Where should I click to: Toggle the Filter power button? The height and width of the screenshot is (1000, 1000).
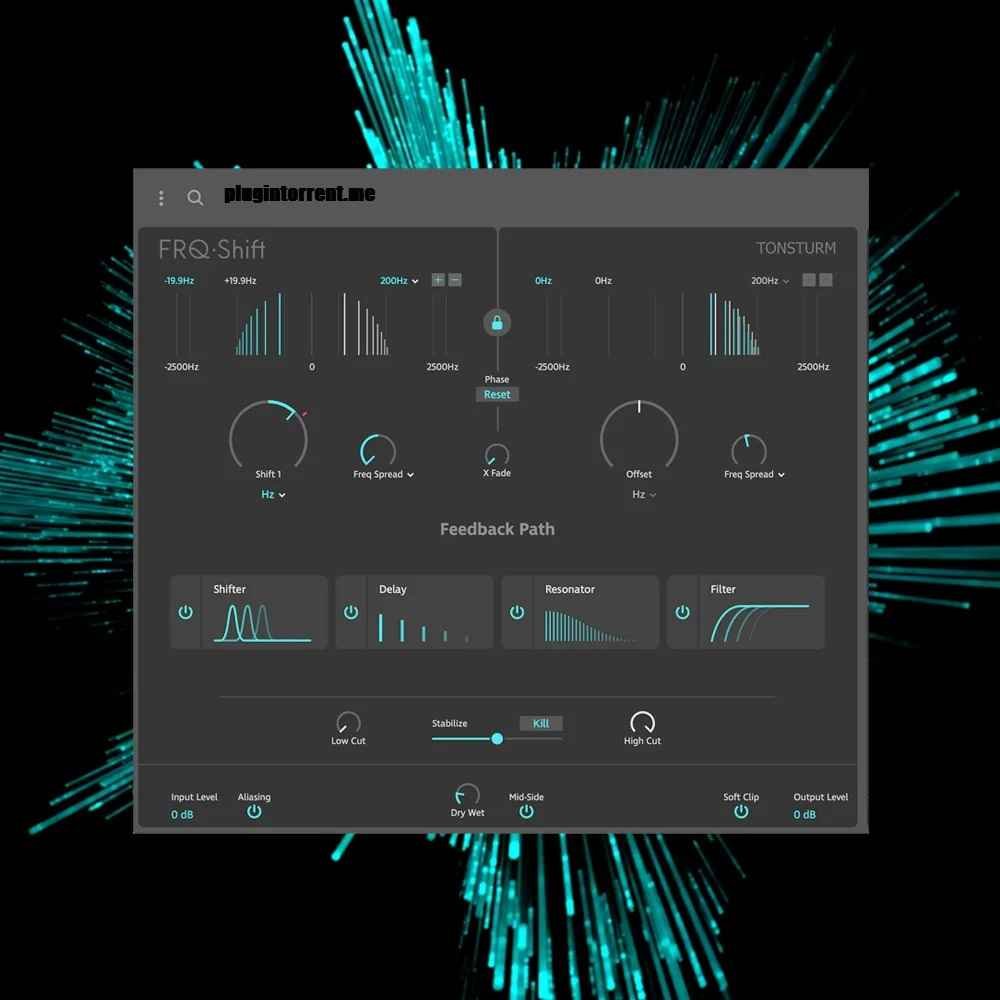coord(682,612)
